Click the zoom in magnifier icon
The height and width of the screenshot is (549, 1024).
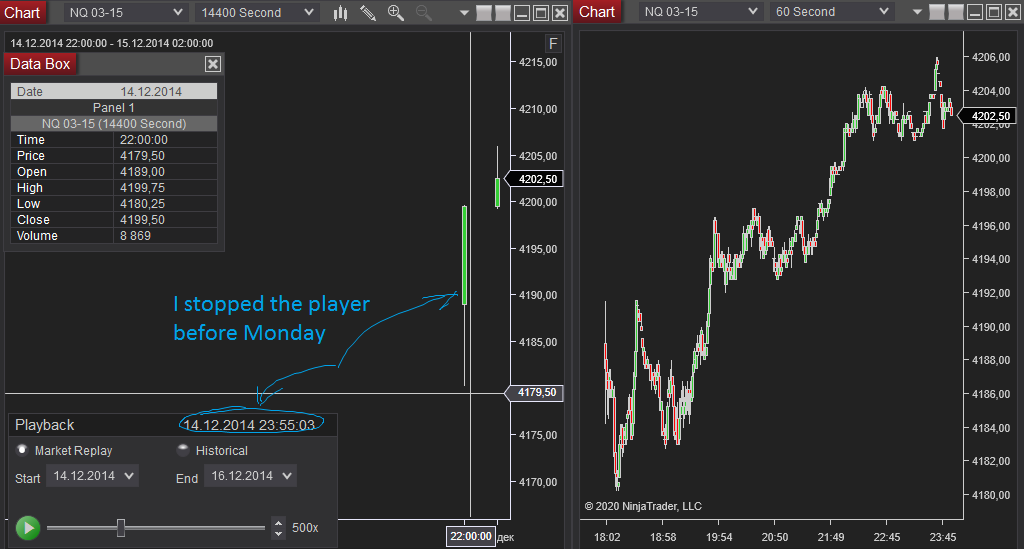point(396,12)
